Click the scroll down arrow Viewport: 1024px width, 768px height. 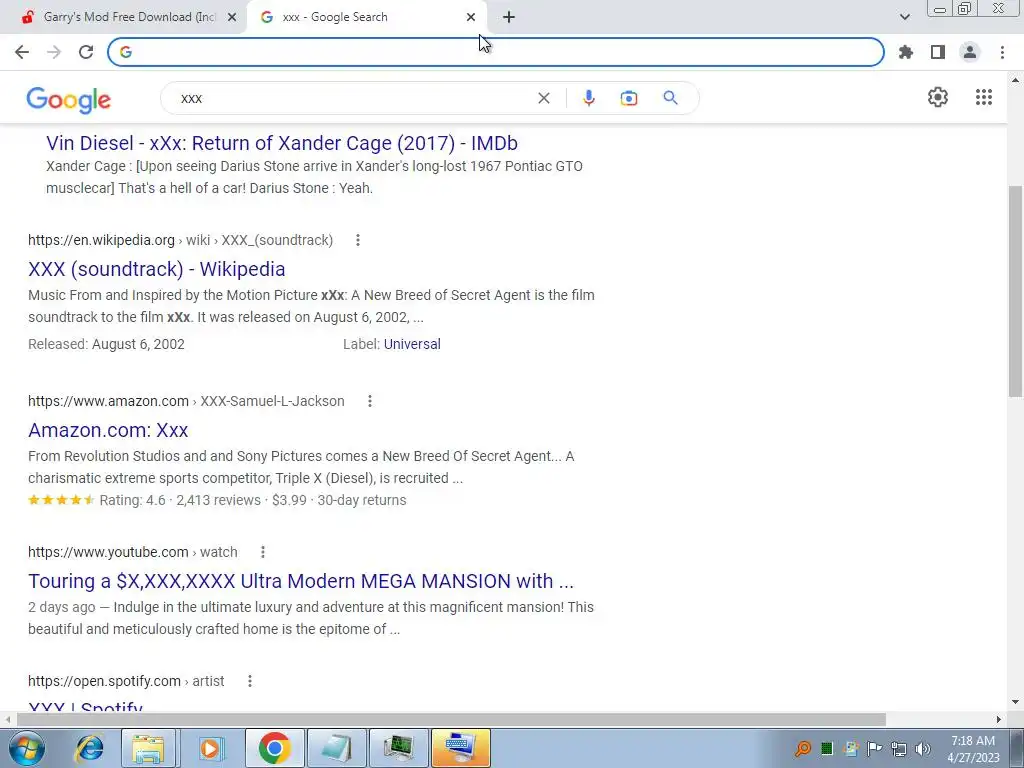1015,703
